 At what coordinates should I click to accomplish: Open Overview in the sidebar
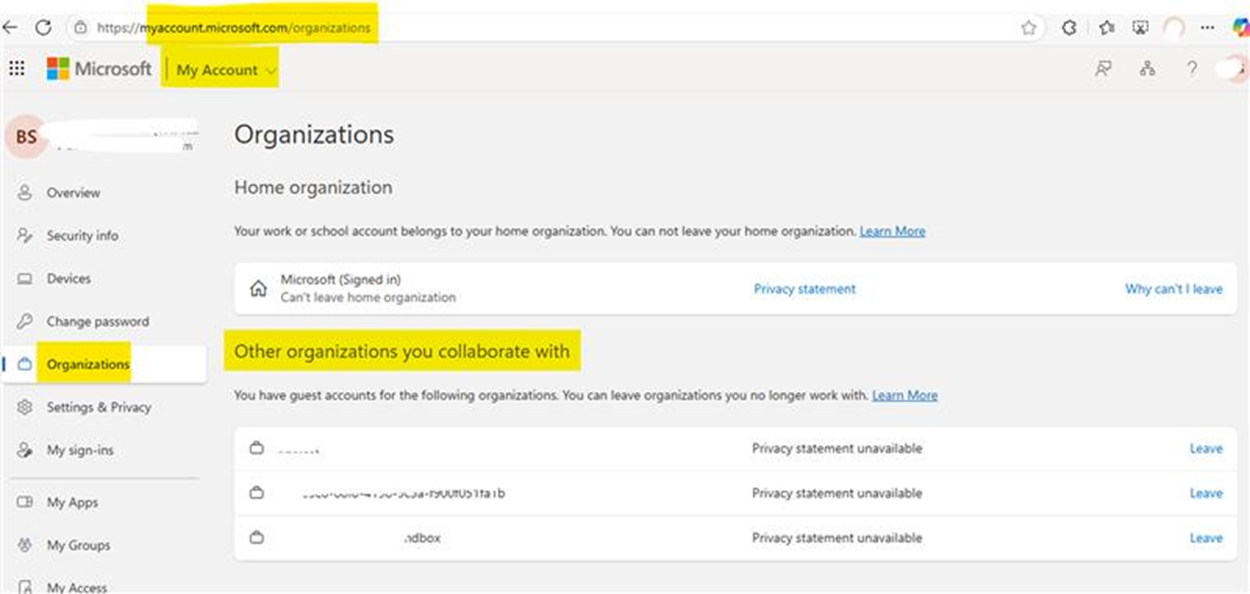coord(73,193)
